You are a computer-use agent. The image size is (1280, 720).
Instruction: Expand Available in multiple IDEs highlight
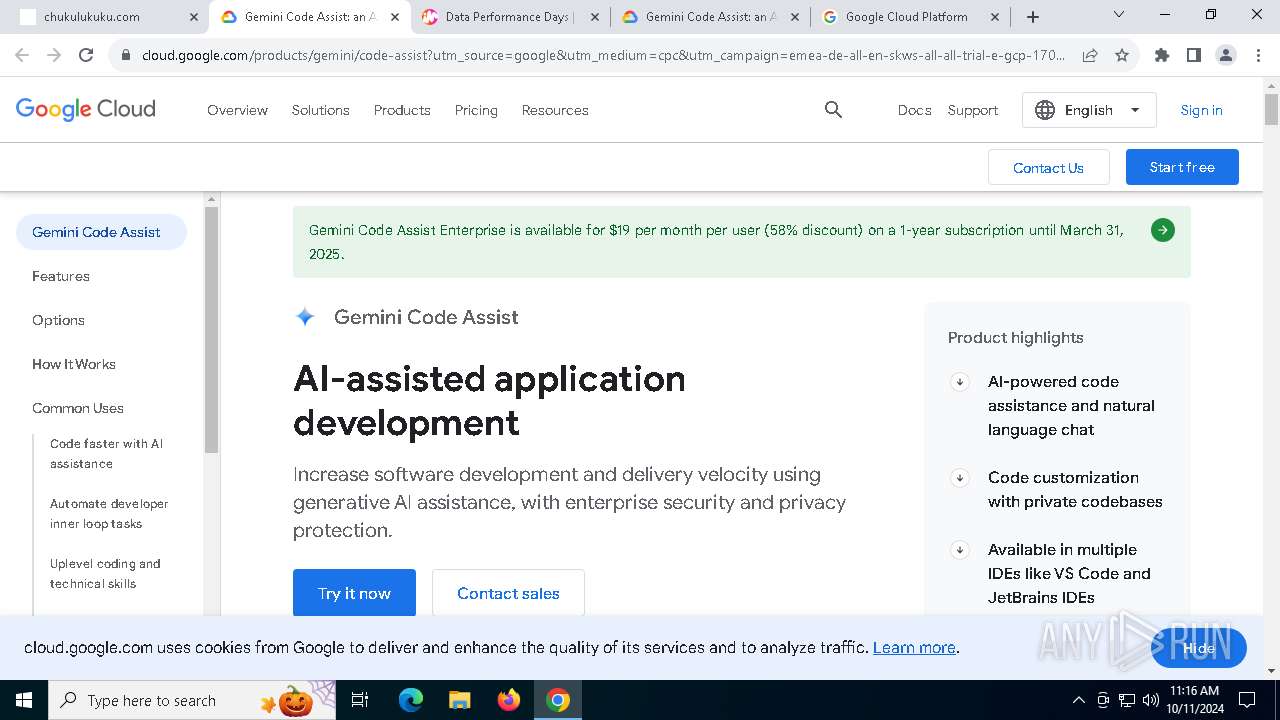click(x=959, y=550)
